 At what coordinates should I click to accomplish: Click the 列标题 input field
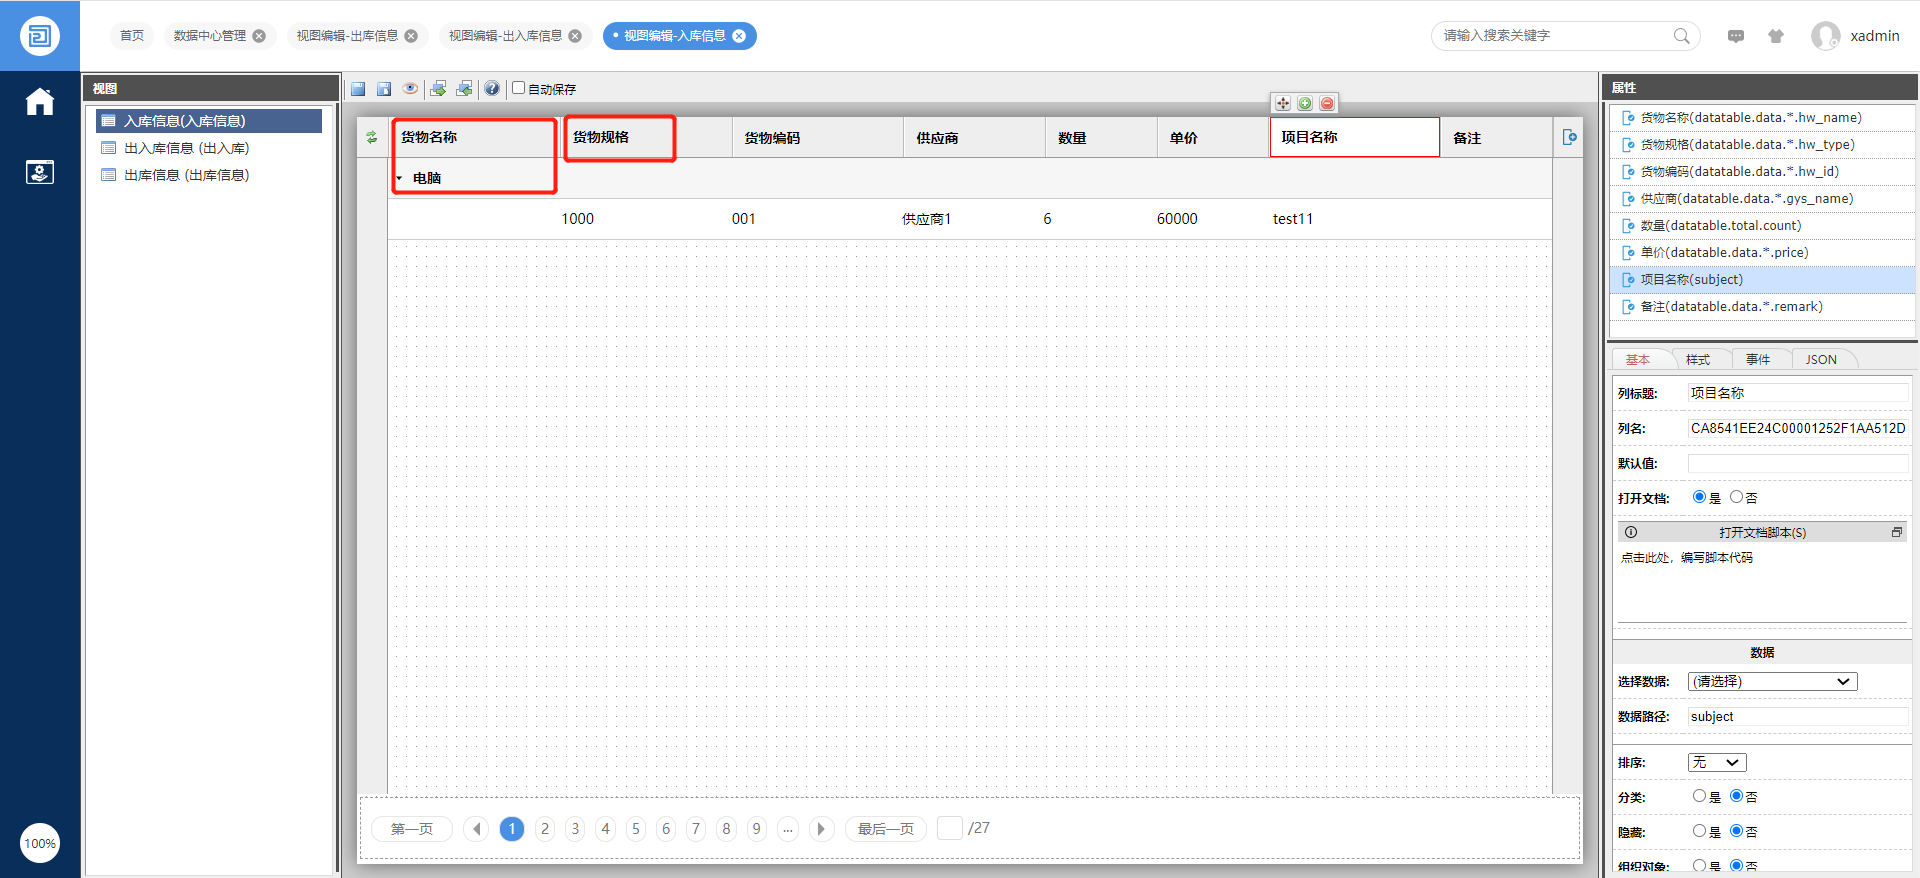click(x=1798, y=393)
